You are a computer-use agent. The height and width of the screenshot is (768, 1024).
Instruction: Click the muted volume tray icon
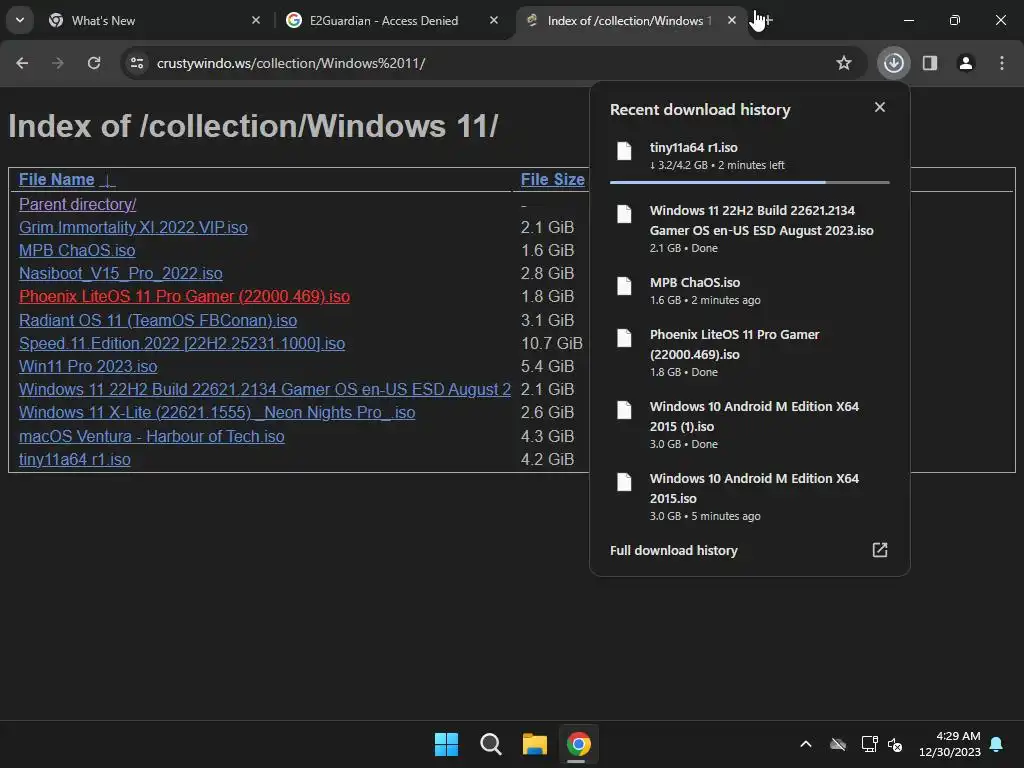[895, 744]
